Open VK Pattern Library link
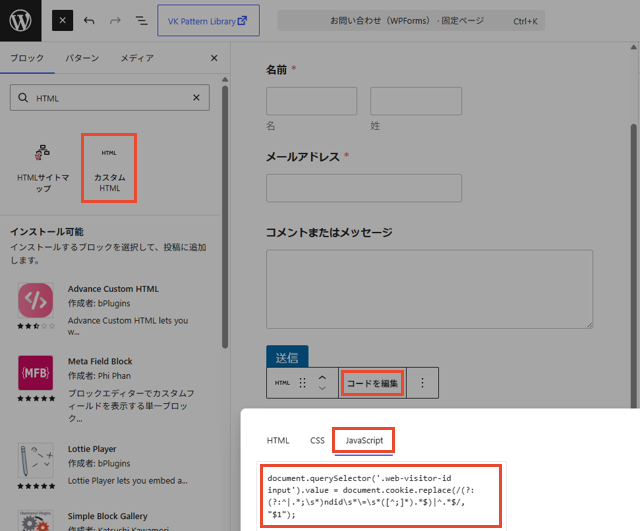640x531 pixels. (x=208, y=20)
